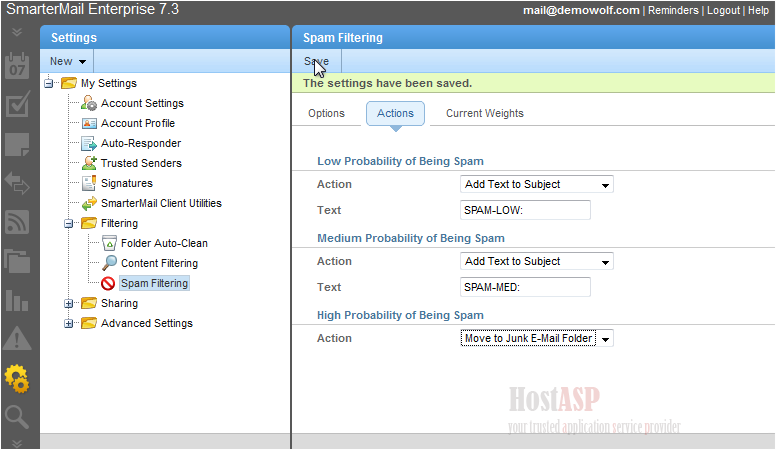Expand the Sharing tree node

(68, 303)
